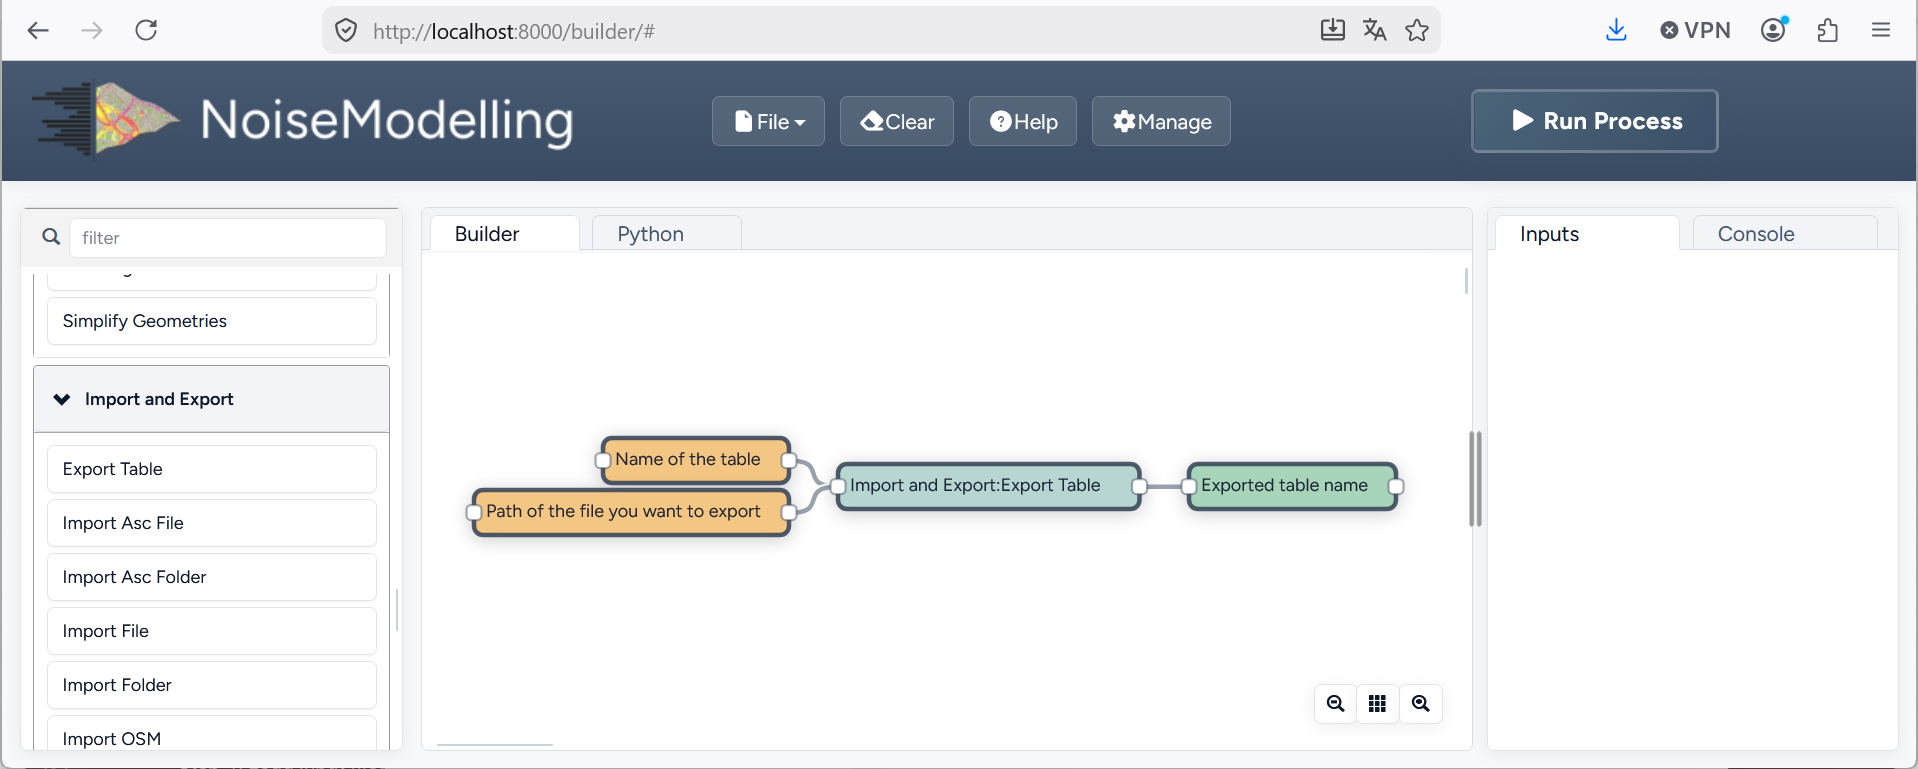Select Import Folder process
The width and height of the screenshot is (1918, 769).
coord(212,685)
